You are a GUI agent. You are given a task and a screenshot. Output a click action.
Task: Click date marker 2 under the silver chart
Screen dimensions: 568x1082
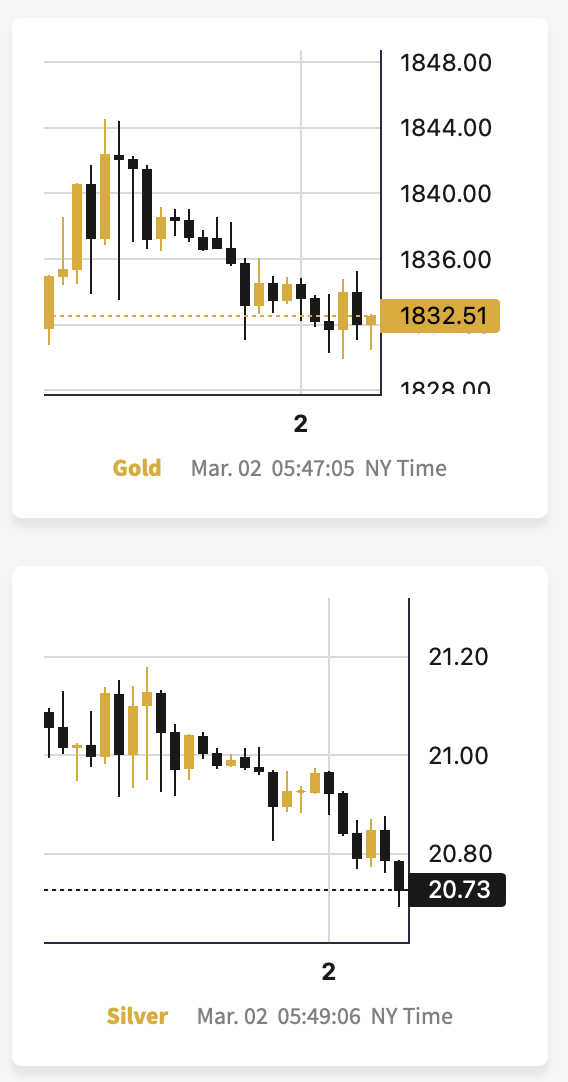point(329,972)
